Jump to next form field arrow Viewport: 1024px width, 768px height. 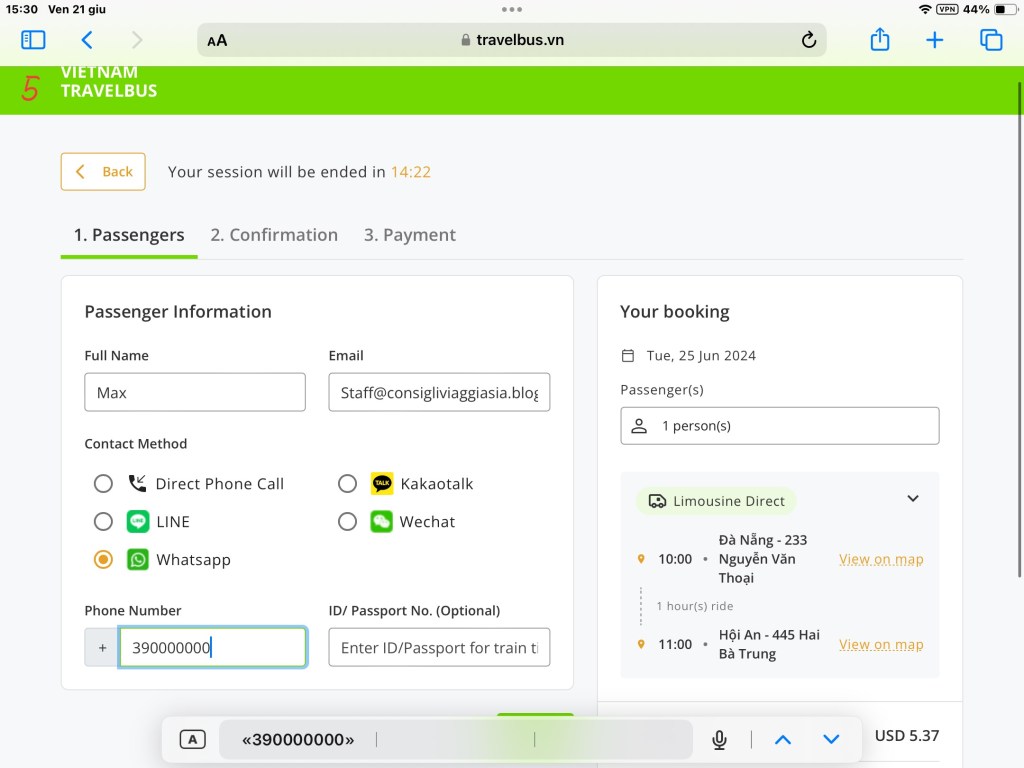tap(831, 740)
